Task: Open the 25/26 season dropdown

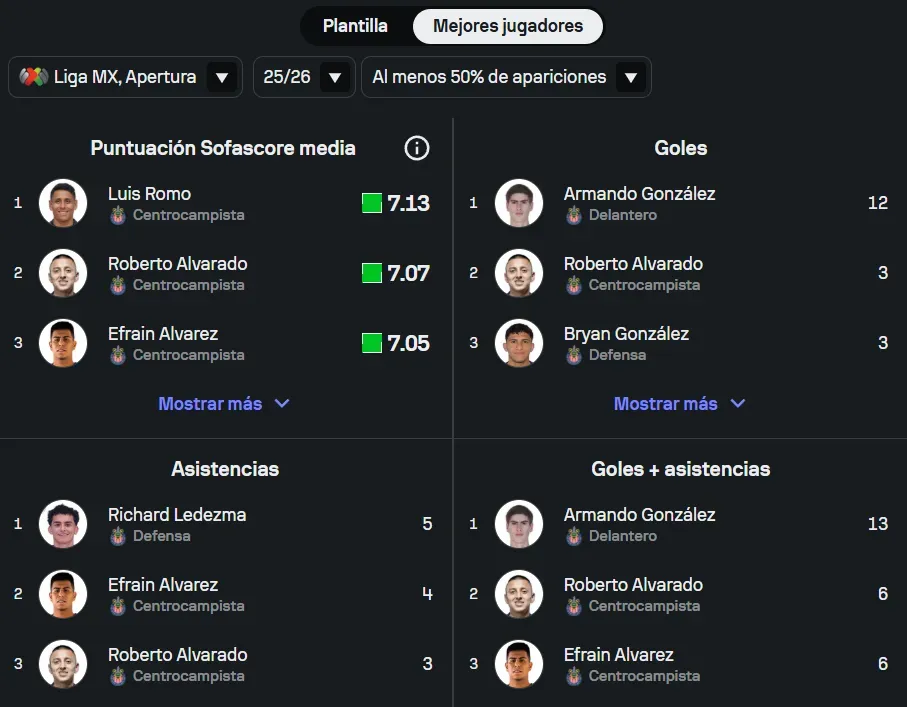Action: pos(304,77)
